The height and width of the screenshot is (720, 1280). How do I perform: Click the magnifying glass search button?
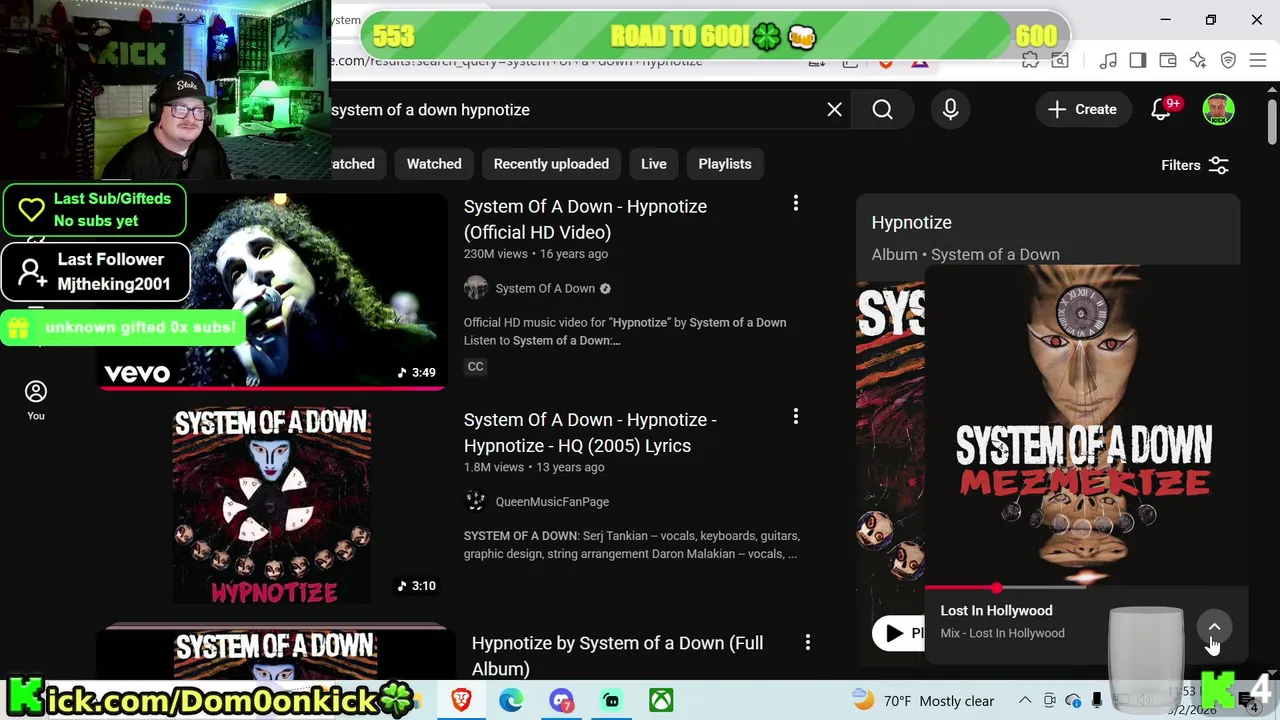pos(882,110)
